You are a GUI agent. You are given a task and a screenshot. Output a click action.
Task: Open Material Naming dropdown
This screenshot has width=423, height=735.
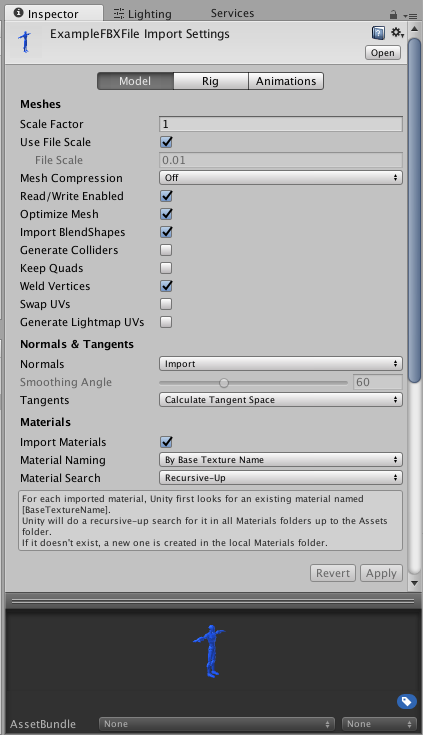pos(280,460)
